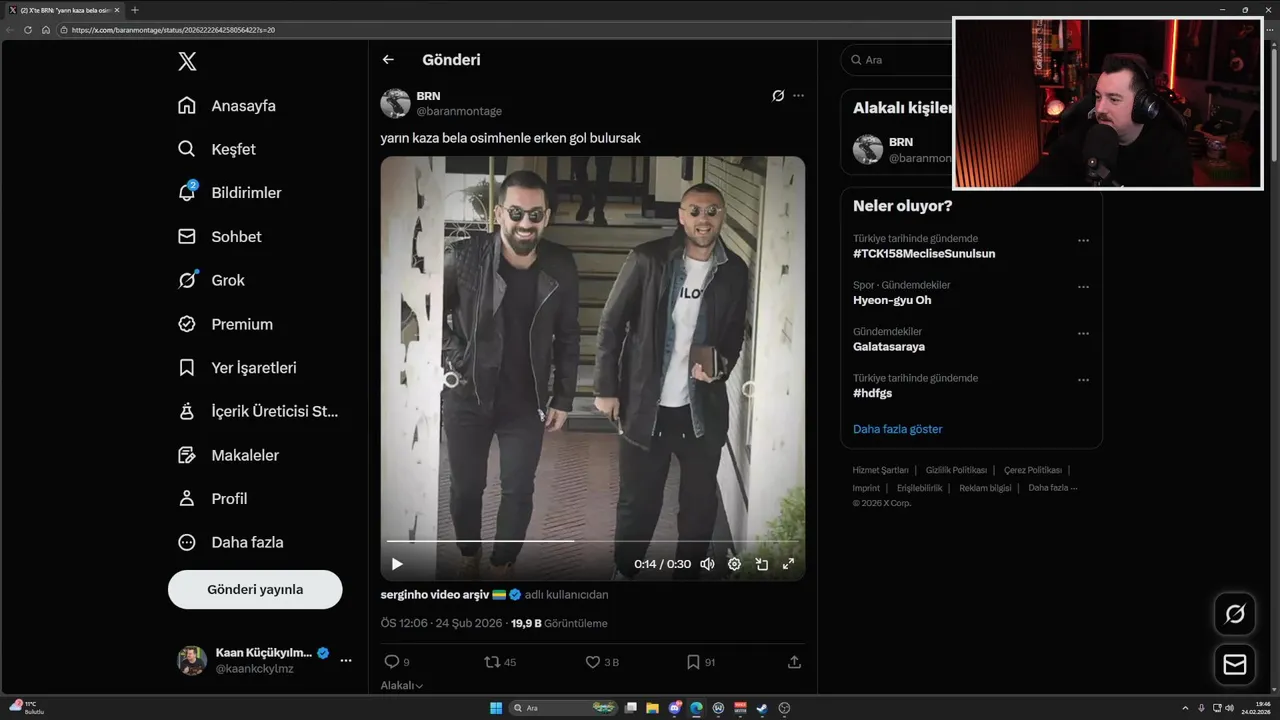The image size is (1280, 720).
Task: Click Kaan Küçükyılmaz account avatar
Action: click(192, 660)
